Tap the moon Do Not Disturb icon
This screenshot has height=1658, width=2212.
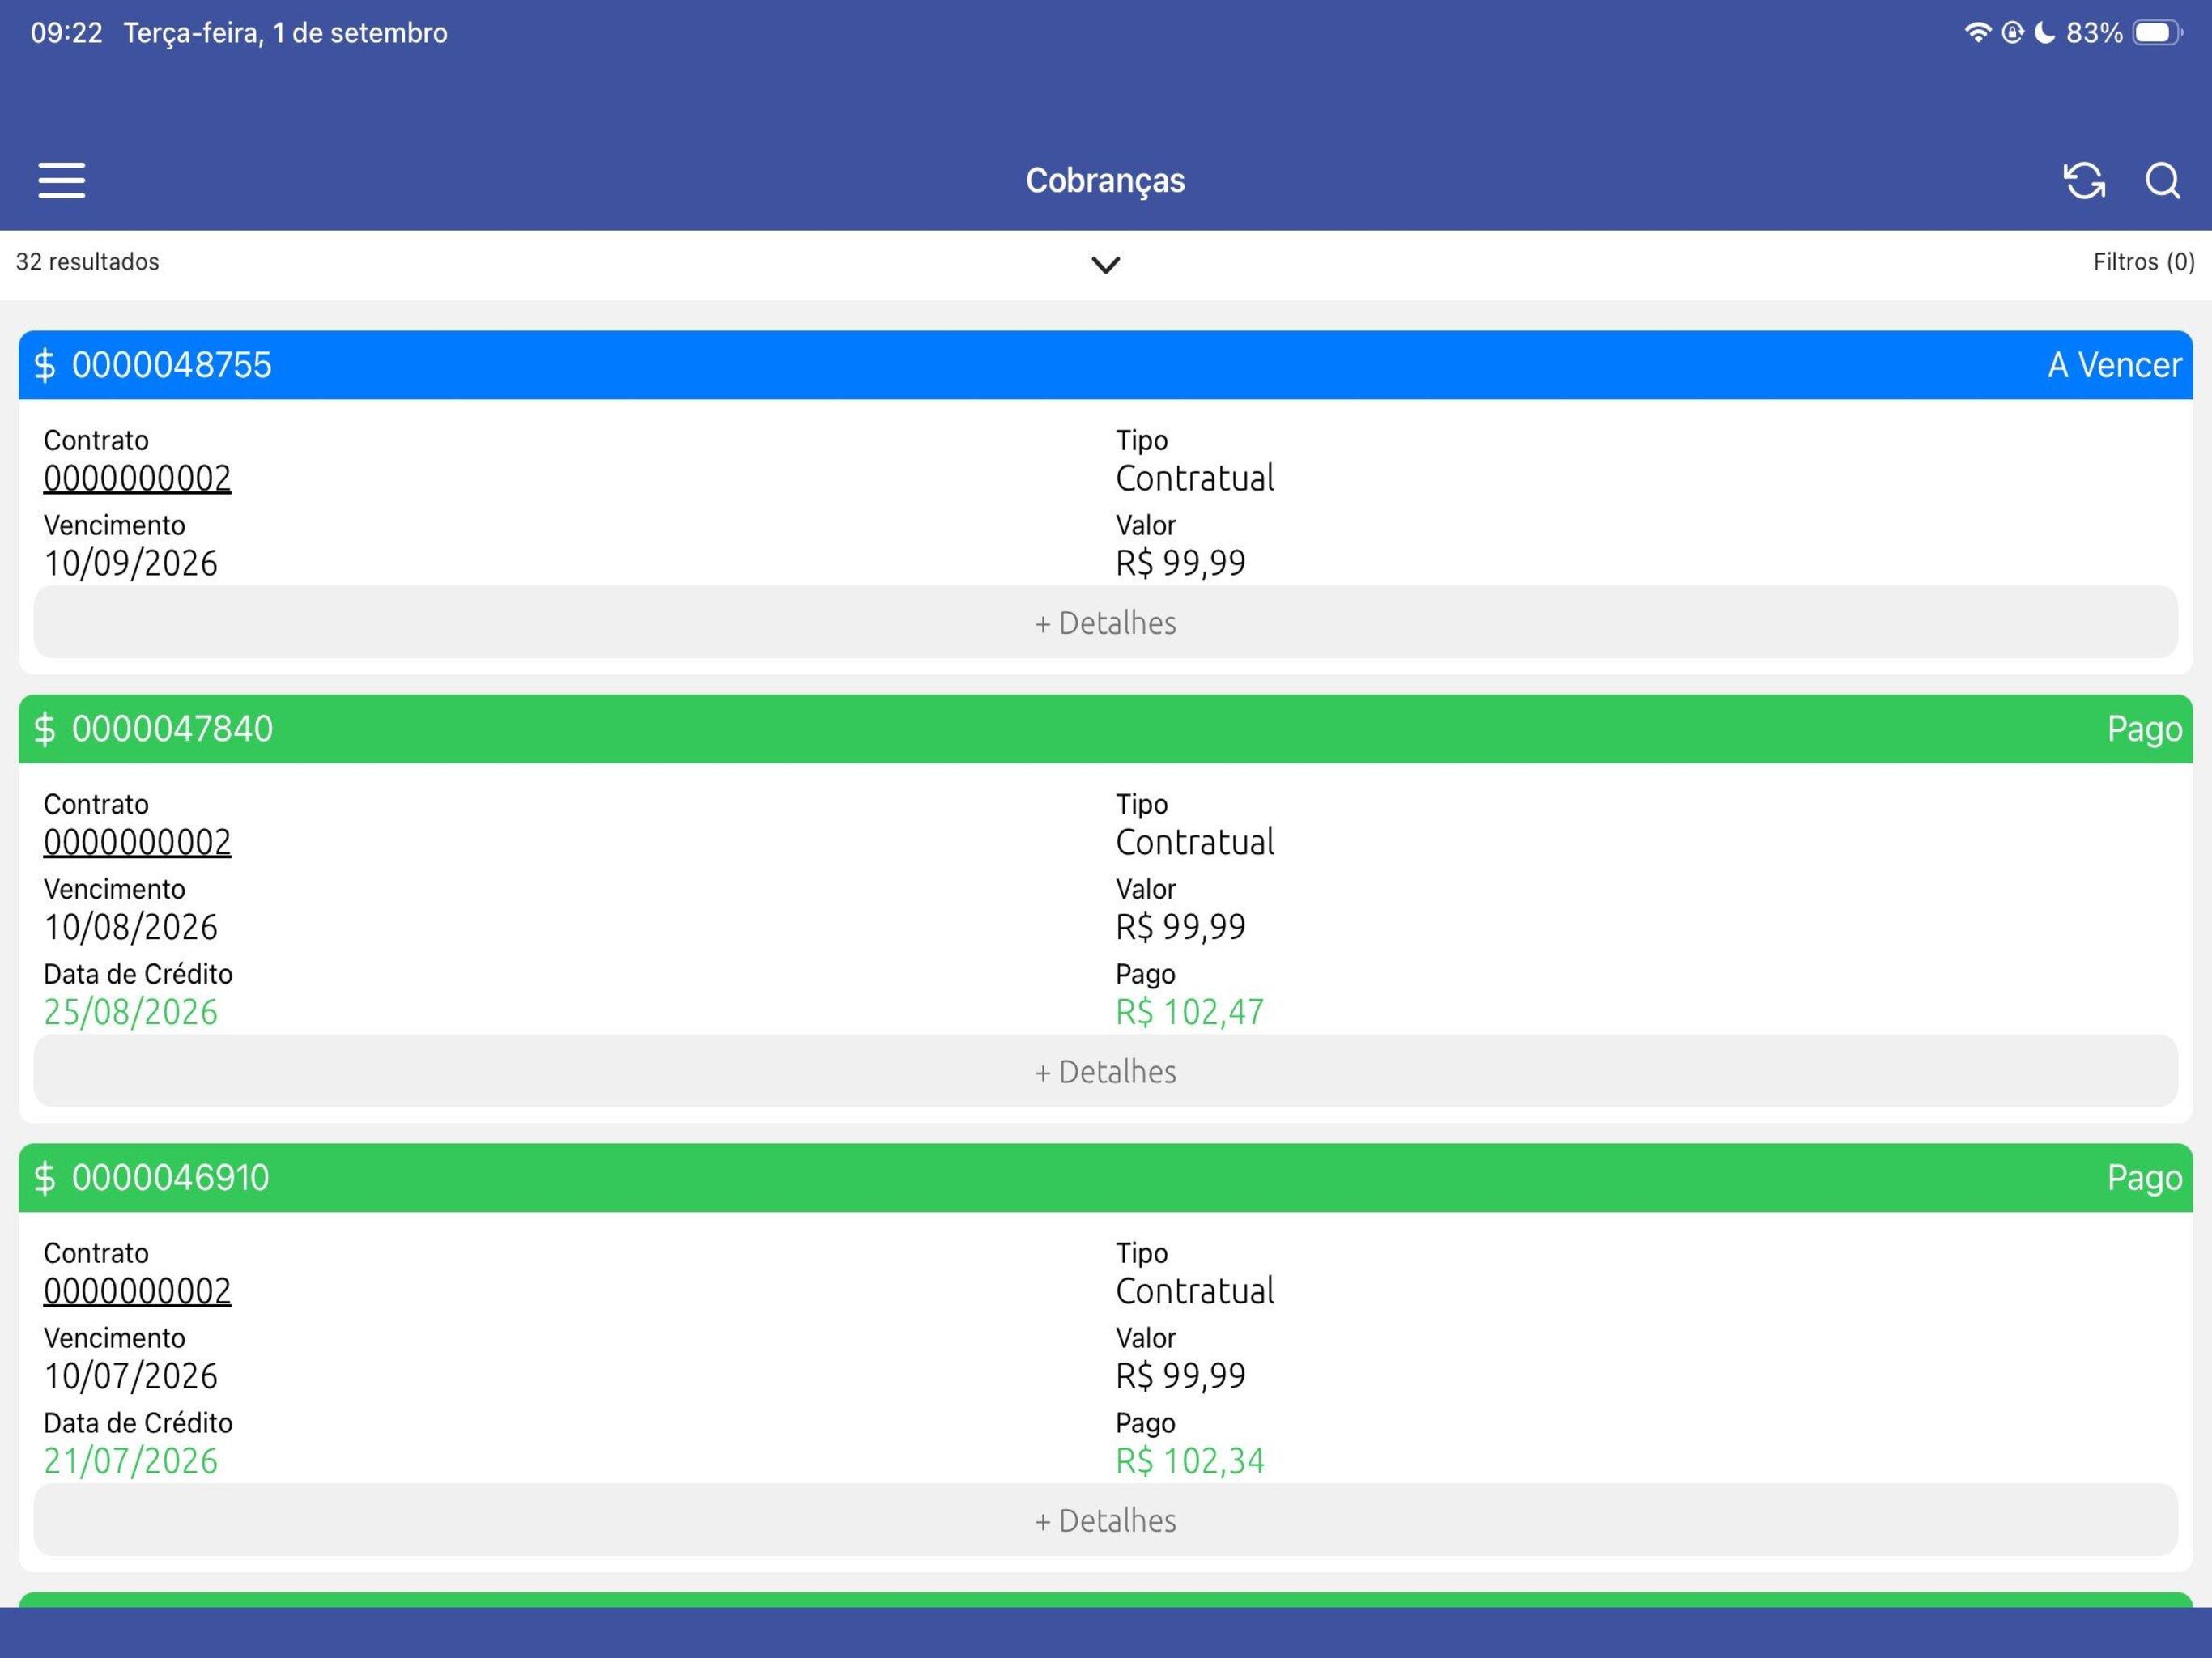(2045, 33)
